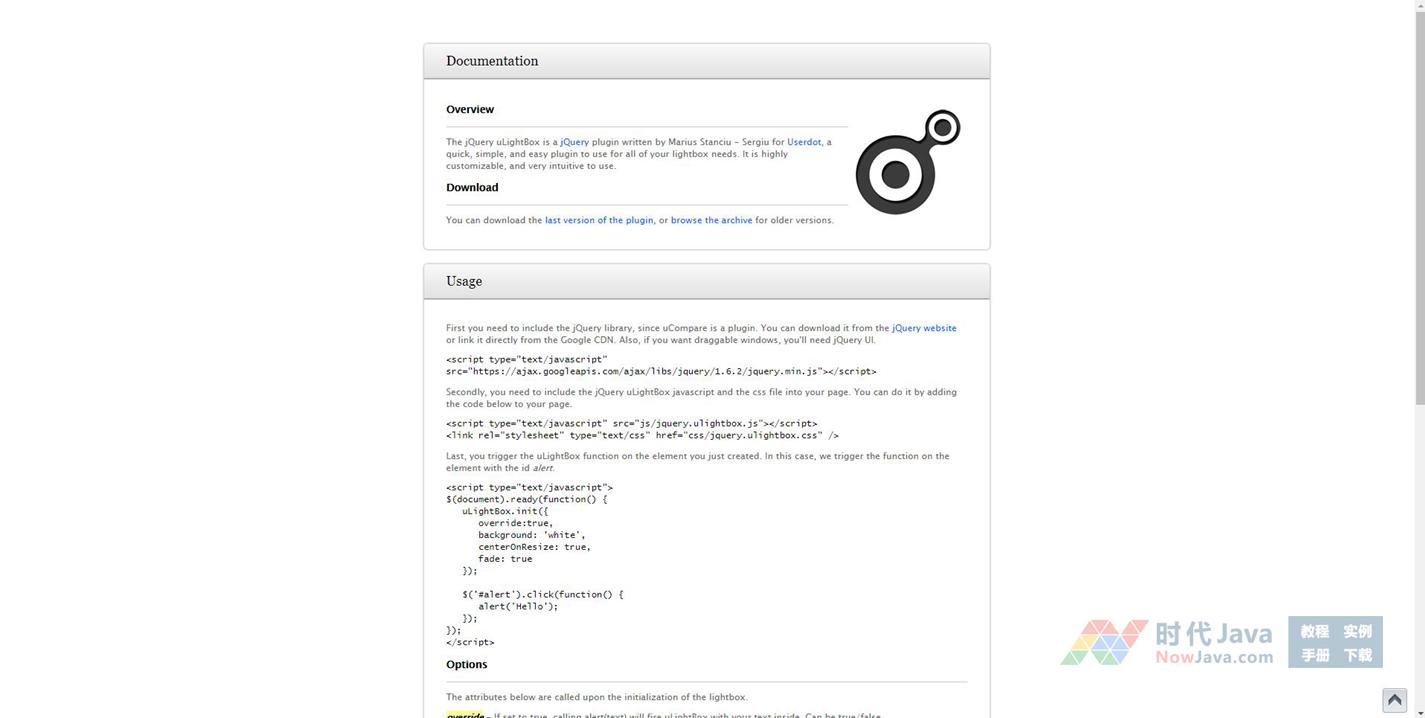Click the 时代Java NowJava.com watermark text
Image resolution: width=1425 pixels, height=718 pixels.
coord(1214,643)
